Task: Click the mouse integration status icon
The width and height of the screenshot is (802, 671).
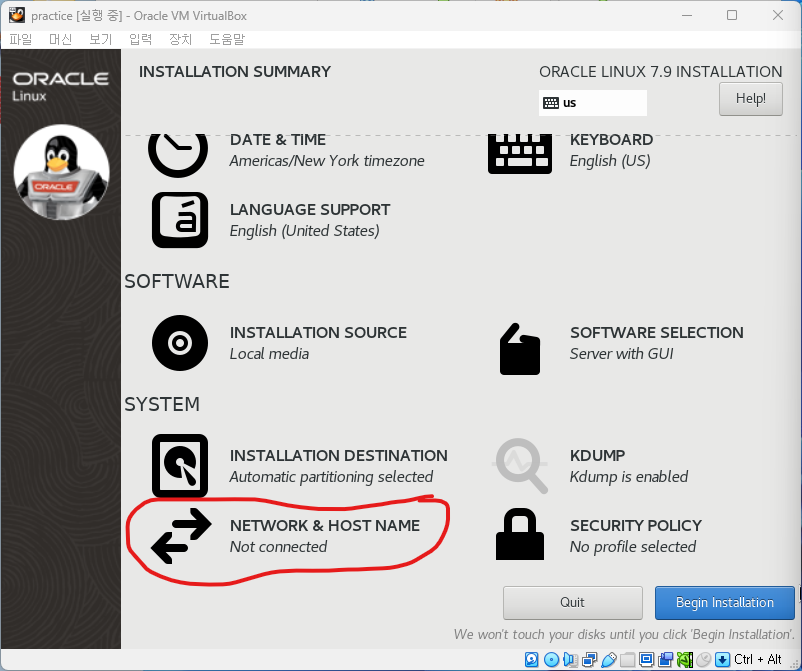Action: coord(704,659)
